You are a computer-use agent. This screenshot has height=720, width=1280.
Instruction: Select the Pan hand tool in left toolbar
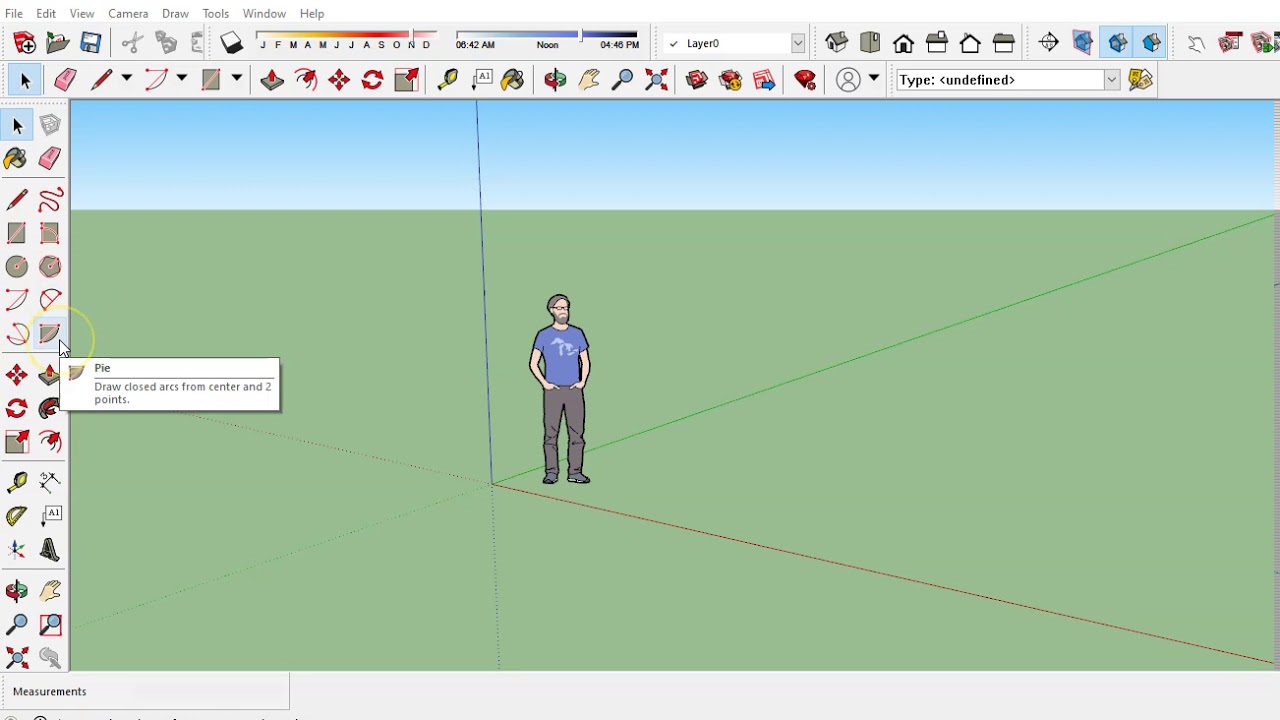[50, 591]
